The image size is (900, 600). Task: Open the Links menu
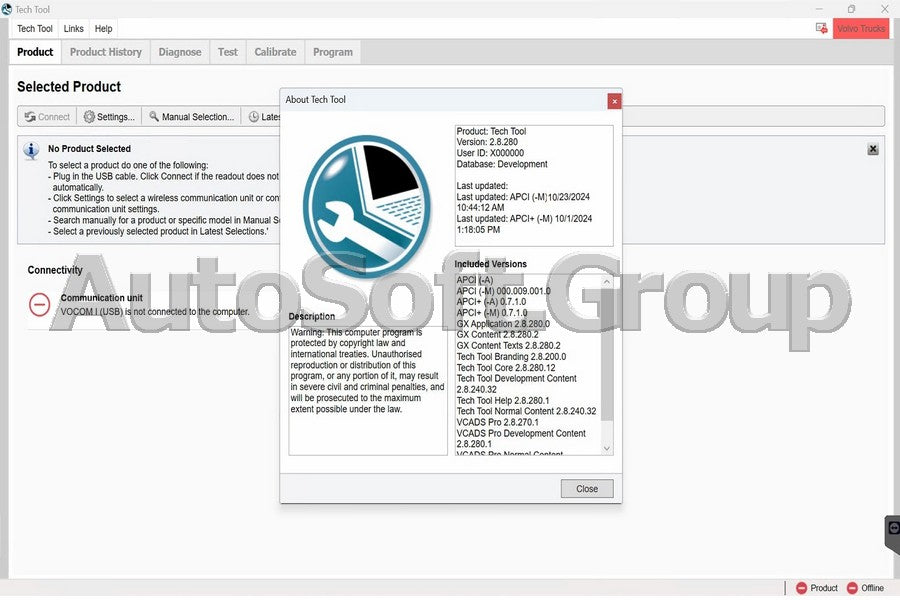(73, 28)
